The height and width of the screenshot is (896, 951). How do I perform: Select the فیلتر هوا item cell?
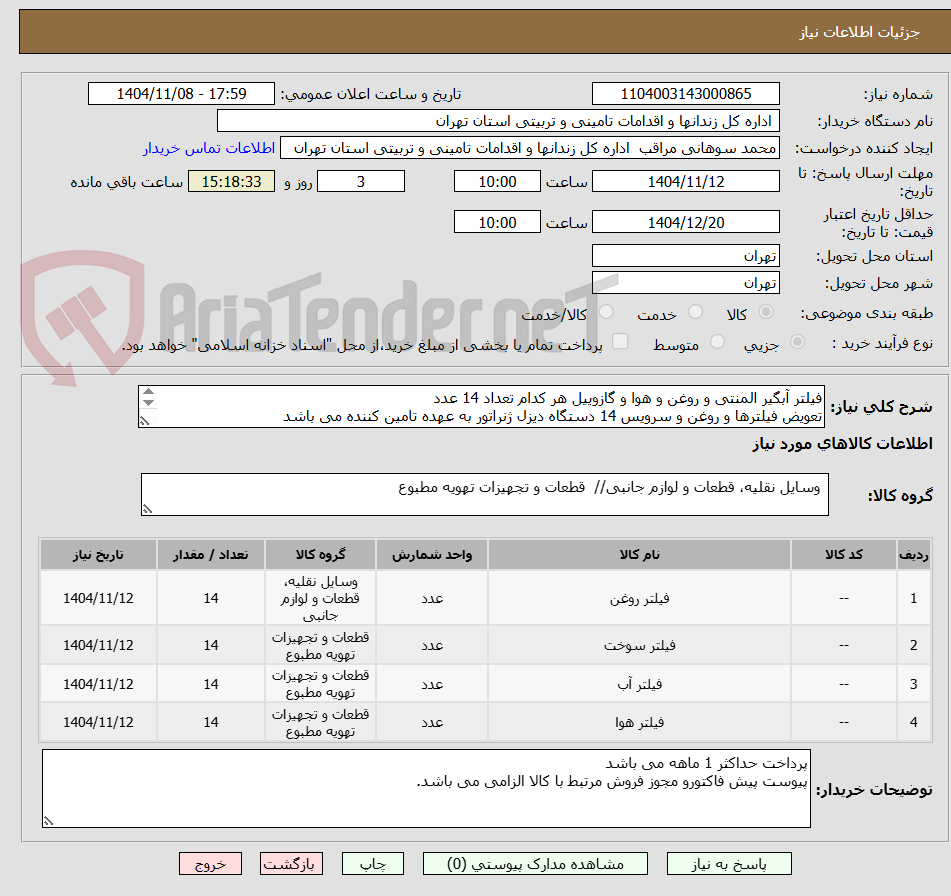click(639, 722)
